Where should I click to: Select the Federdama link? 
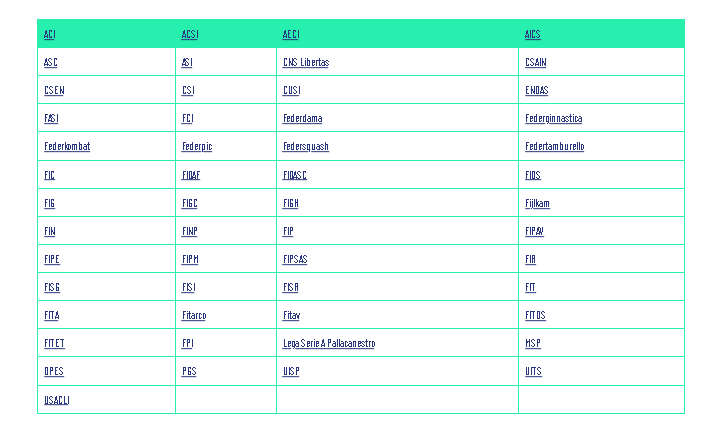click(x=302, y=118)
